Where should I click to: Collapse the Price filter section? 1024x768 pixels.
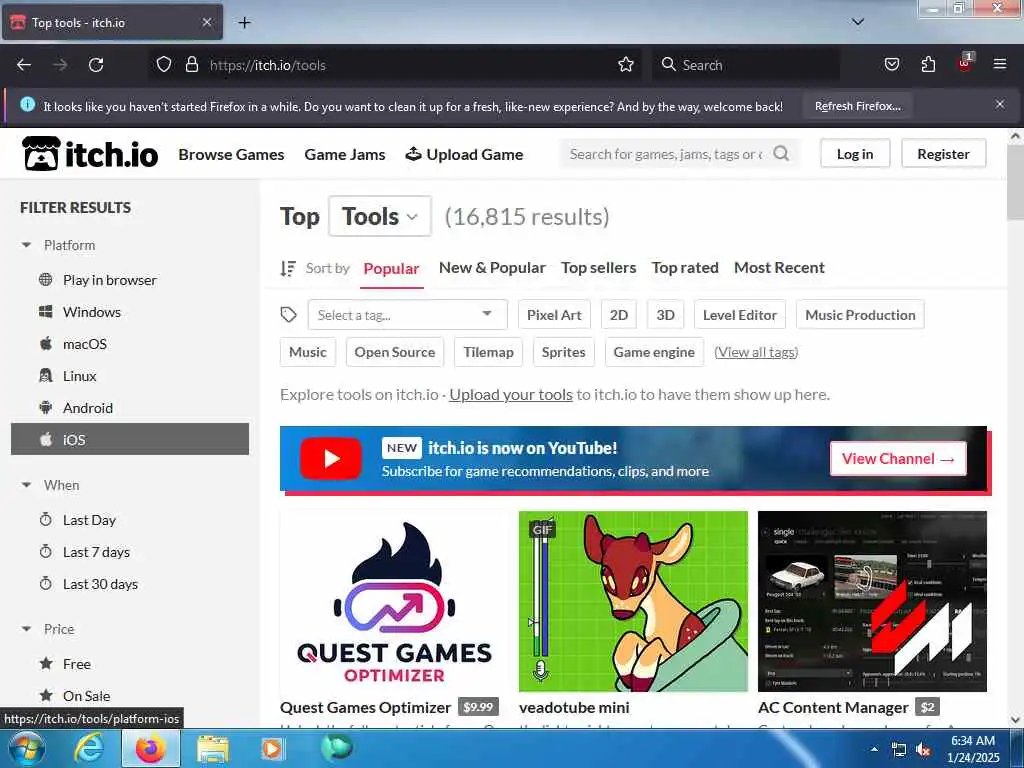(x=48, y=630)
